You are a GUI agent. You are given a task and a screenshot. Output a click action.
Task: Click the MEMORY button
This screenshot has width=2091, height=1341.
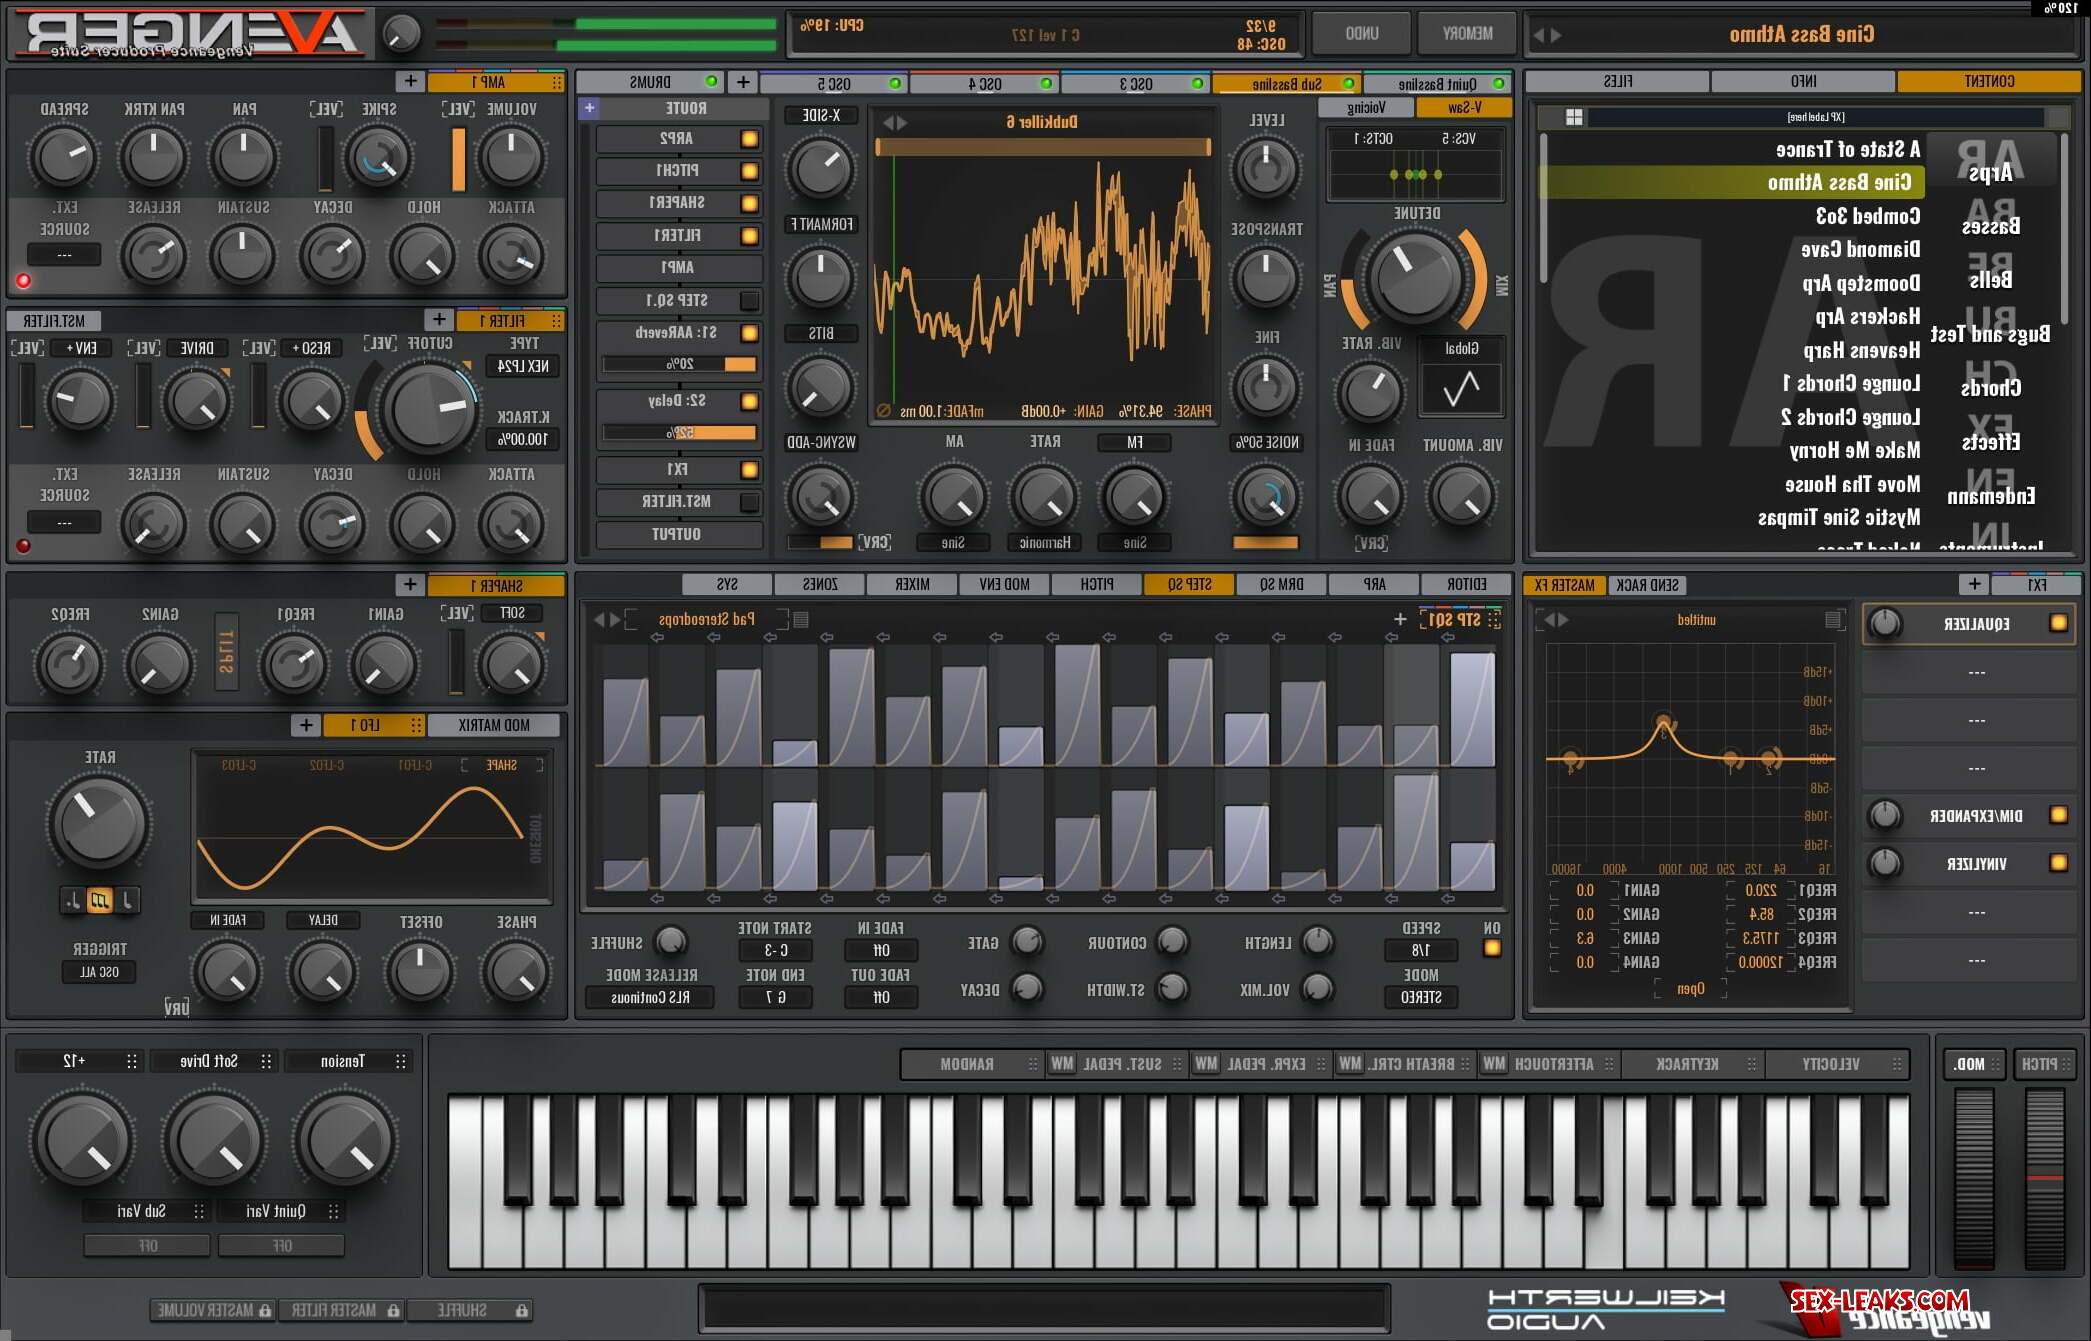click(1467, 33)
